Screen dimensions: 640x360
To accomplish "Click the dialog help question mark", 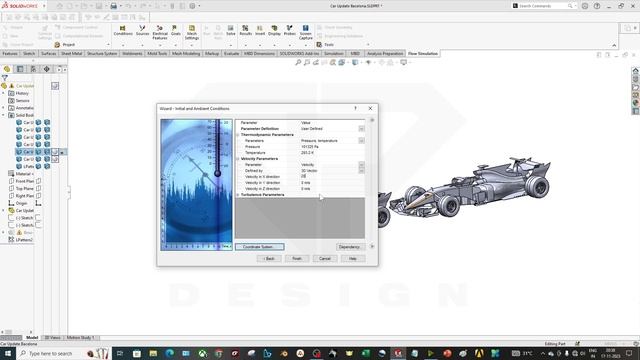I will click(x=355, y=108).
